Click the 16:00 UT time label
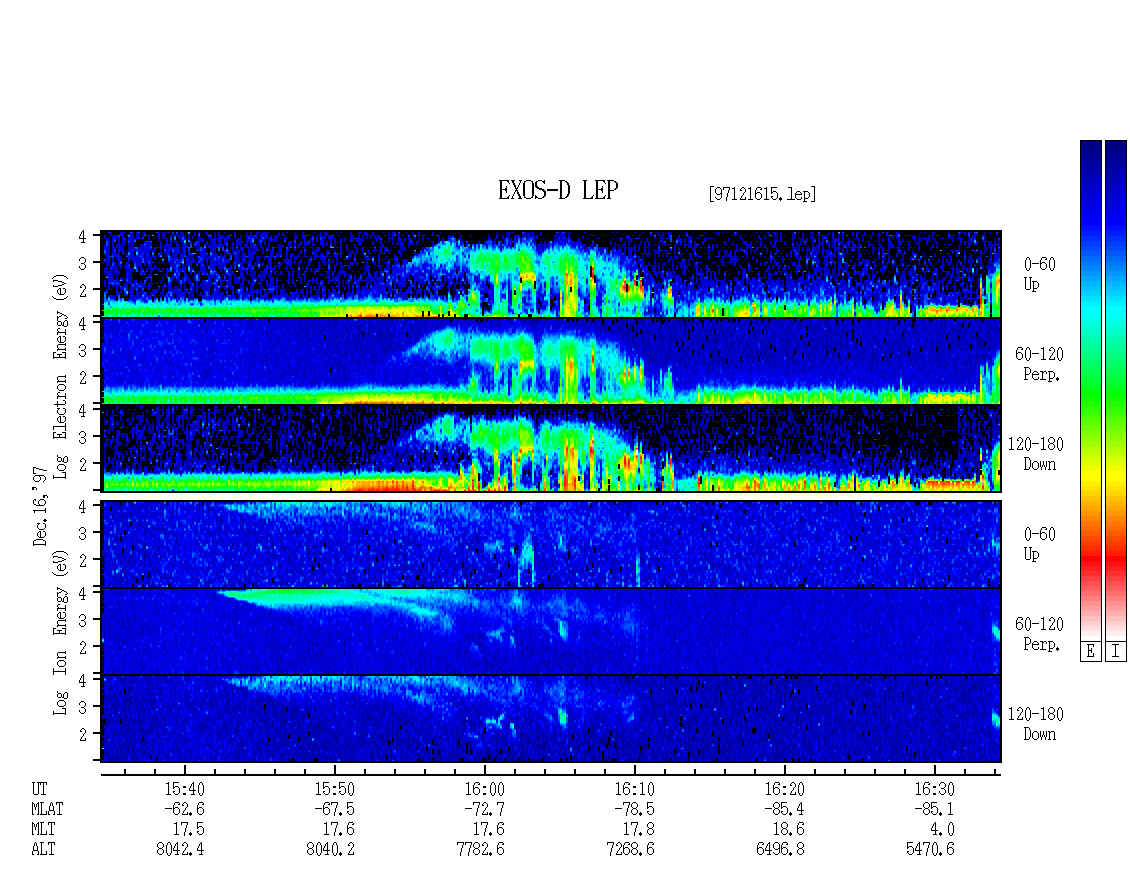This screenshot has width=1130, height=875. (484, 789)
